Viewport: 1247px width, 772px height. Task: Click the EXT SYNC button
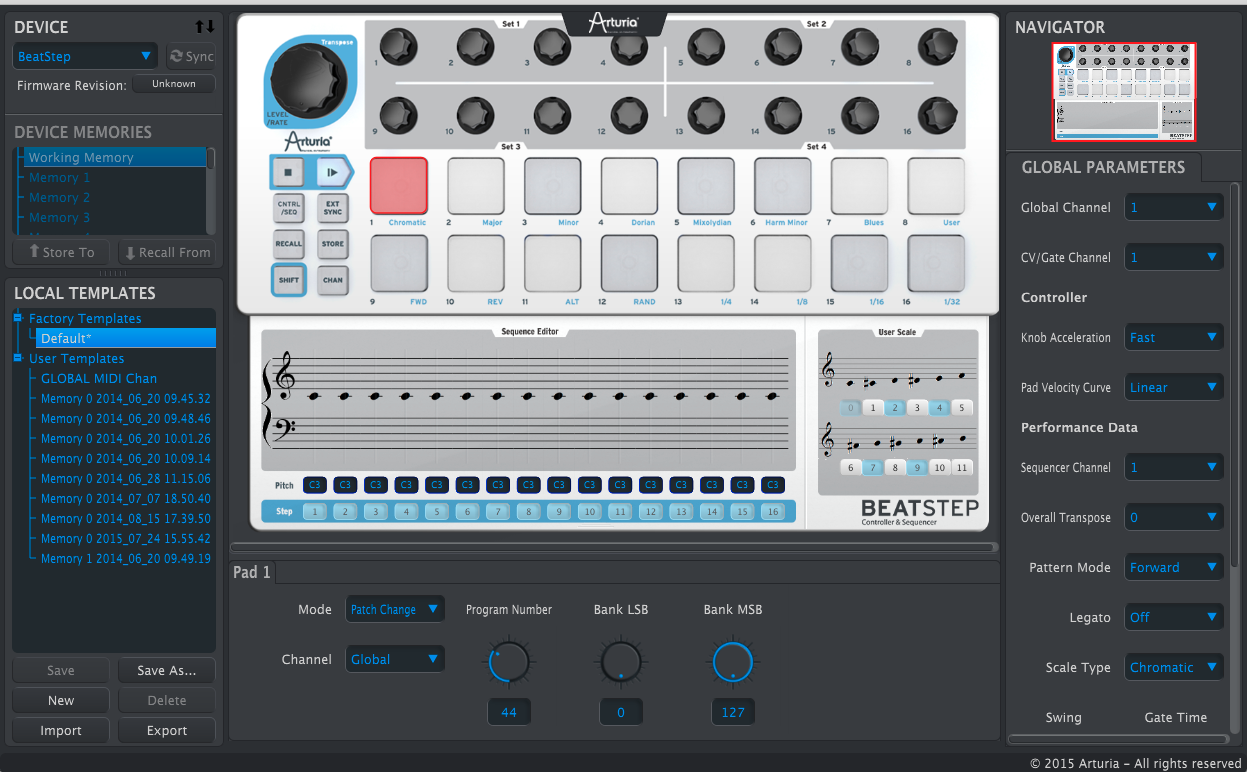332,208
